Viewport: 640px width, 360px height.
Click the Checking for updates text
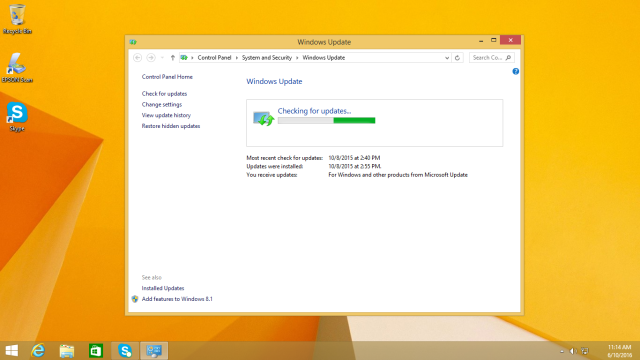(x=314, y=111)
